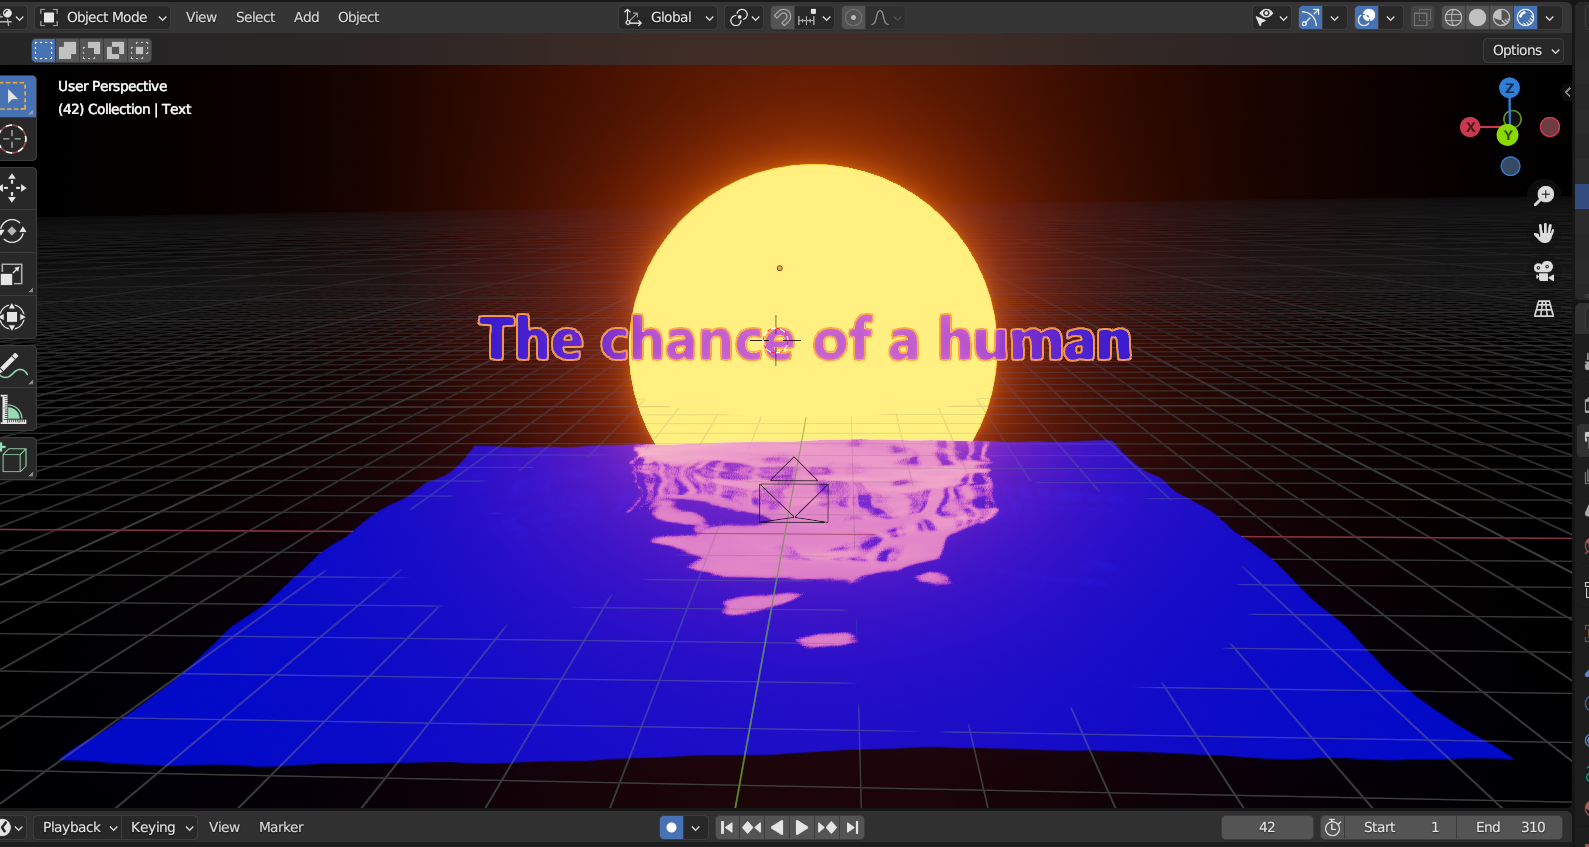The width and height of the screenshot is (1589, 847).
Task: Switch perspective/orthographic with the grid icon
Action: pos(1544,308)
